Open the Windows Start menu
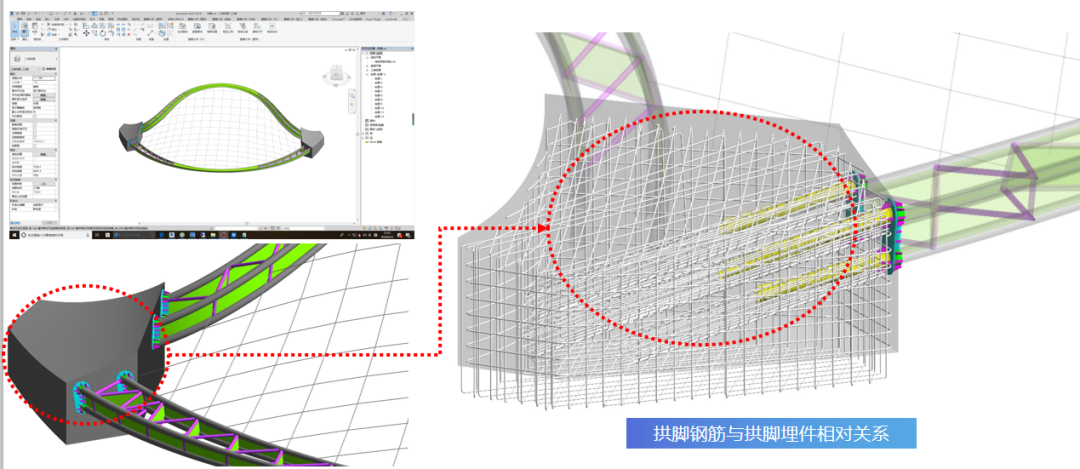 [x=14, y=235]
